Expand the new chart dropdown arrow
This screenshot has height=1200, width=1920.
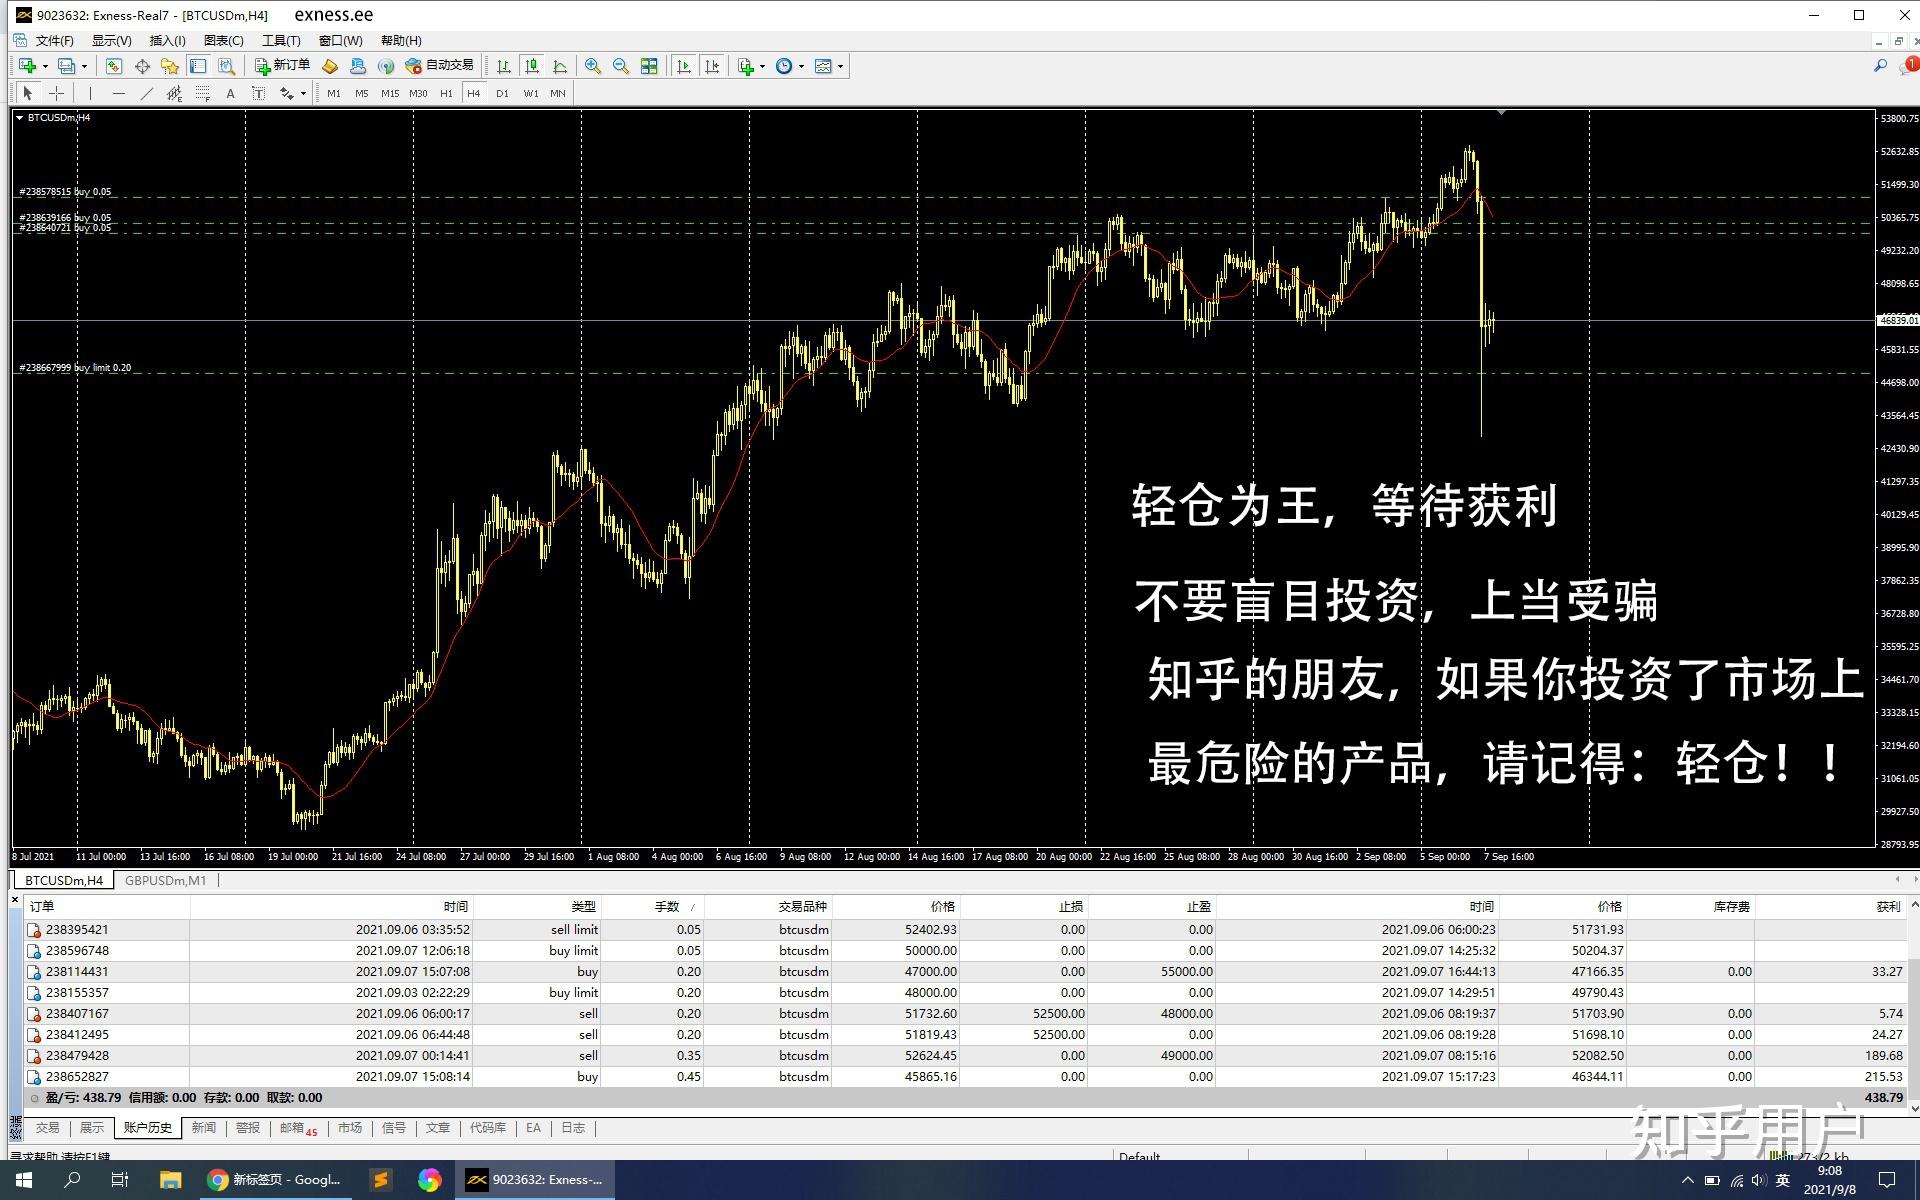45,66
